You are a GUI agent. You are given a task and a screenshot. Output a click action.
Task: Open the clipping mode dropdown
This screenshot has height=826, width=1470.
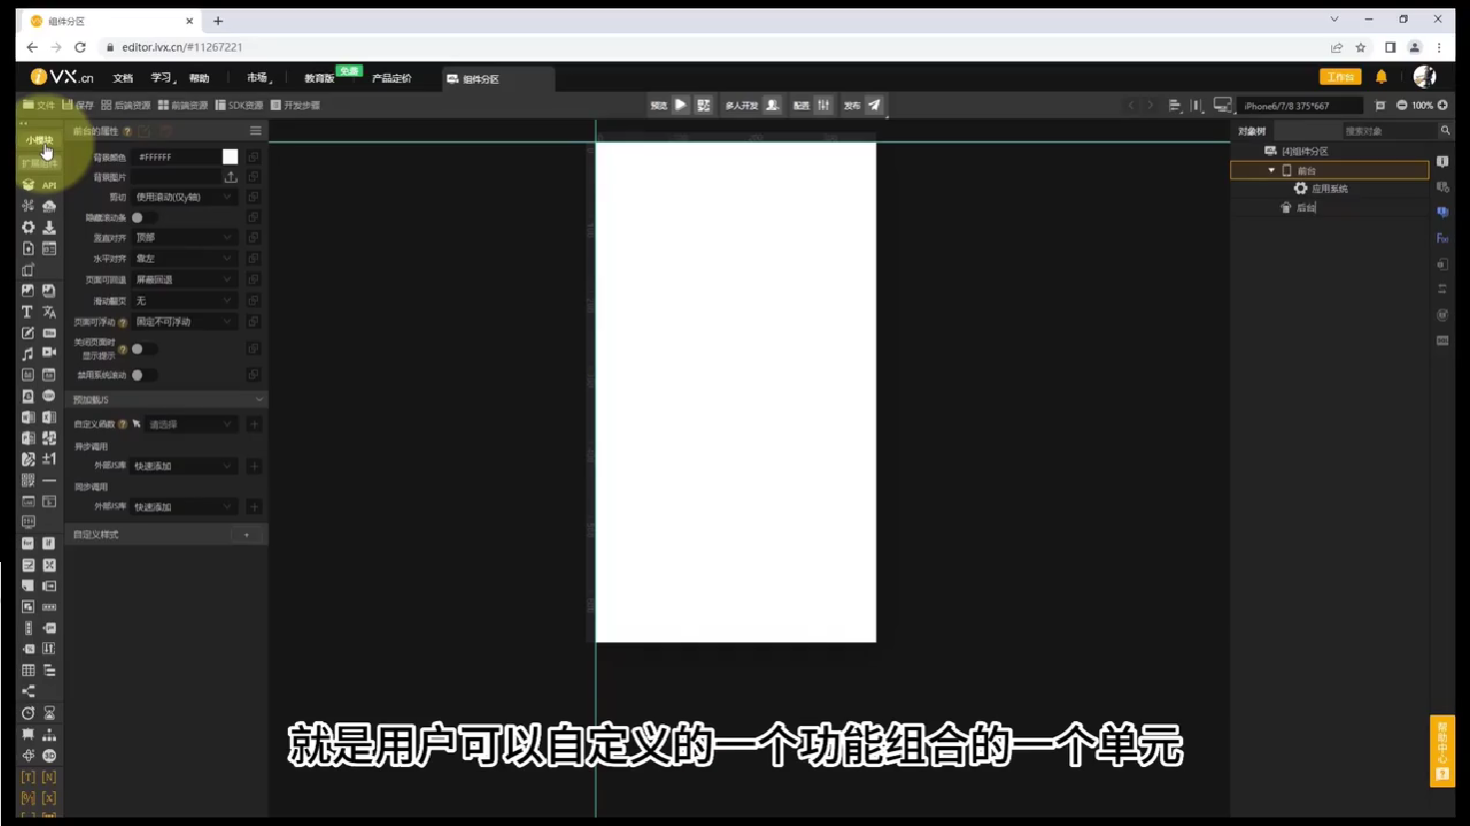185,197
